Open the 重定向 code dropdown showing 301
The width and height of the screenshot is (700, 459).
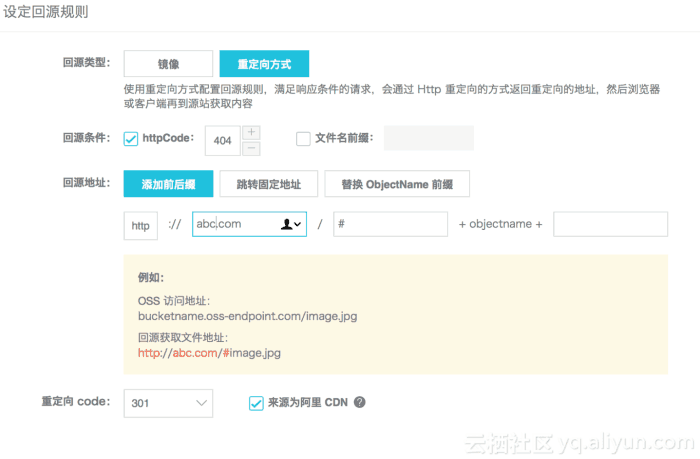point(168,403)
